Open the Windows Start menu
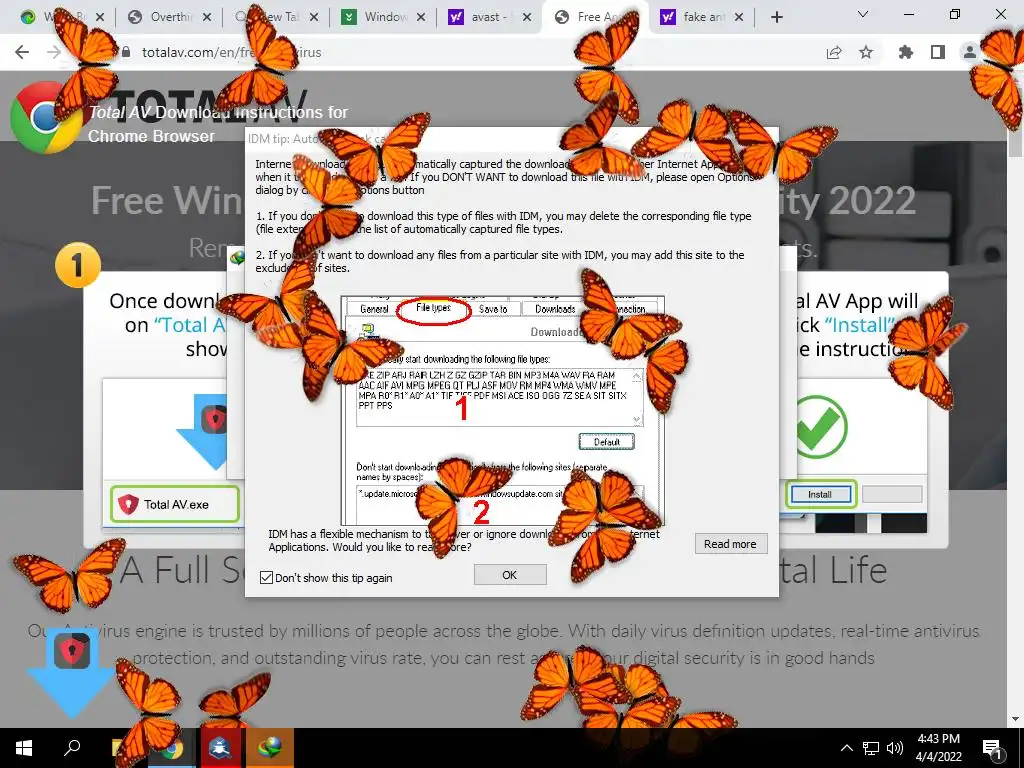The height and width of the screenshot is (768, 1024). click(24, 748)
